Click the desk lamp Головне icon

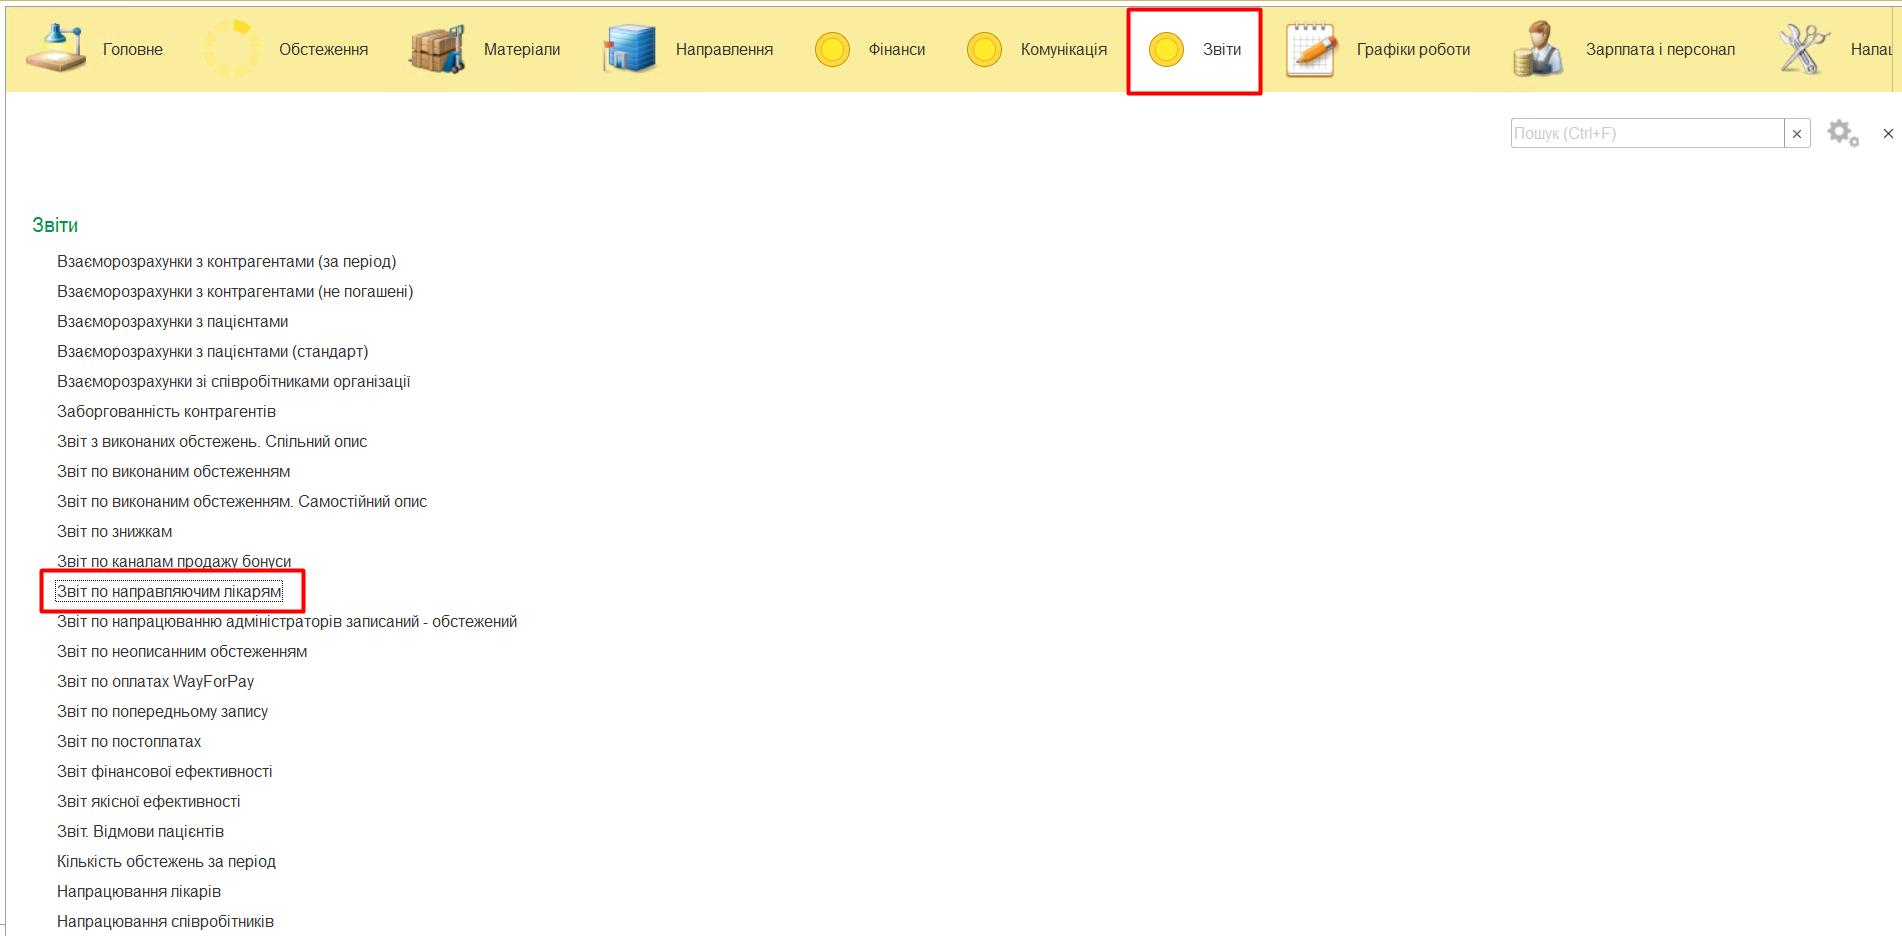tap(56, 49)
